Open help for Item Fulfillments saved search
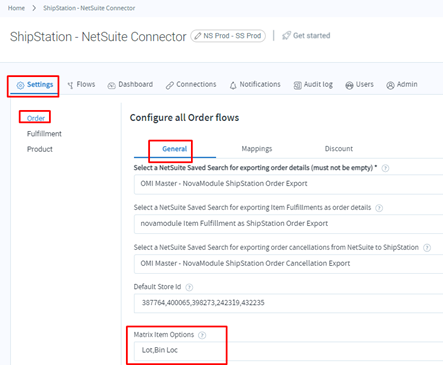Viewport: 443px width, 365px height. pyautogui.click(x=379, y=208)
